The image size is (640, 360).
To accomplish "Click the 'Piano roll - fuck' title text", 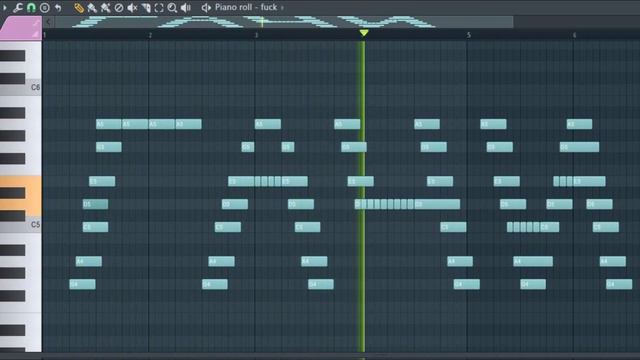I will (246, 7).
